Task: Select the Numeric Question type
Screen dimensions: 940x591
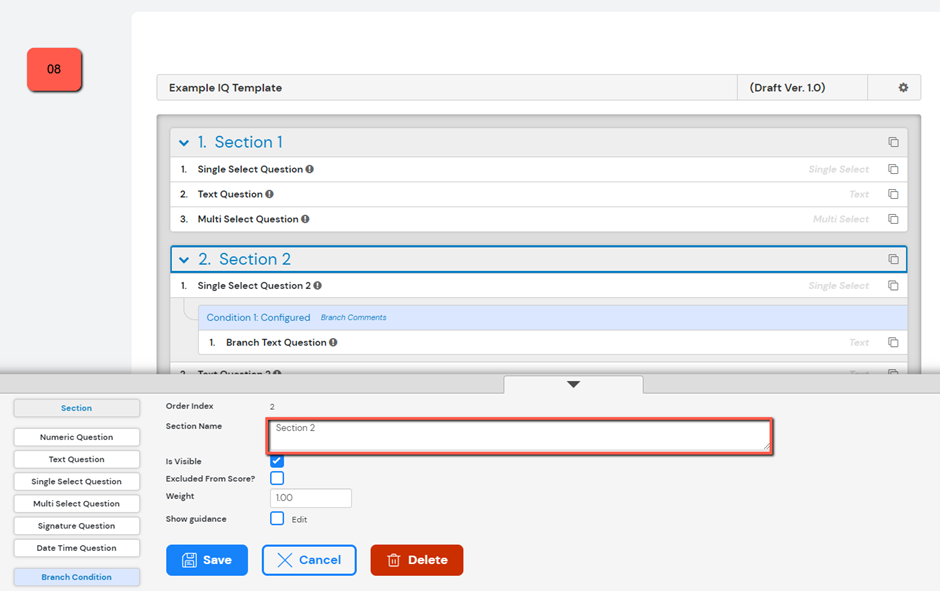Action: pyautogui.click(x=76, y=437)
